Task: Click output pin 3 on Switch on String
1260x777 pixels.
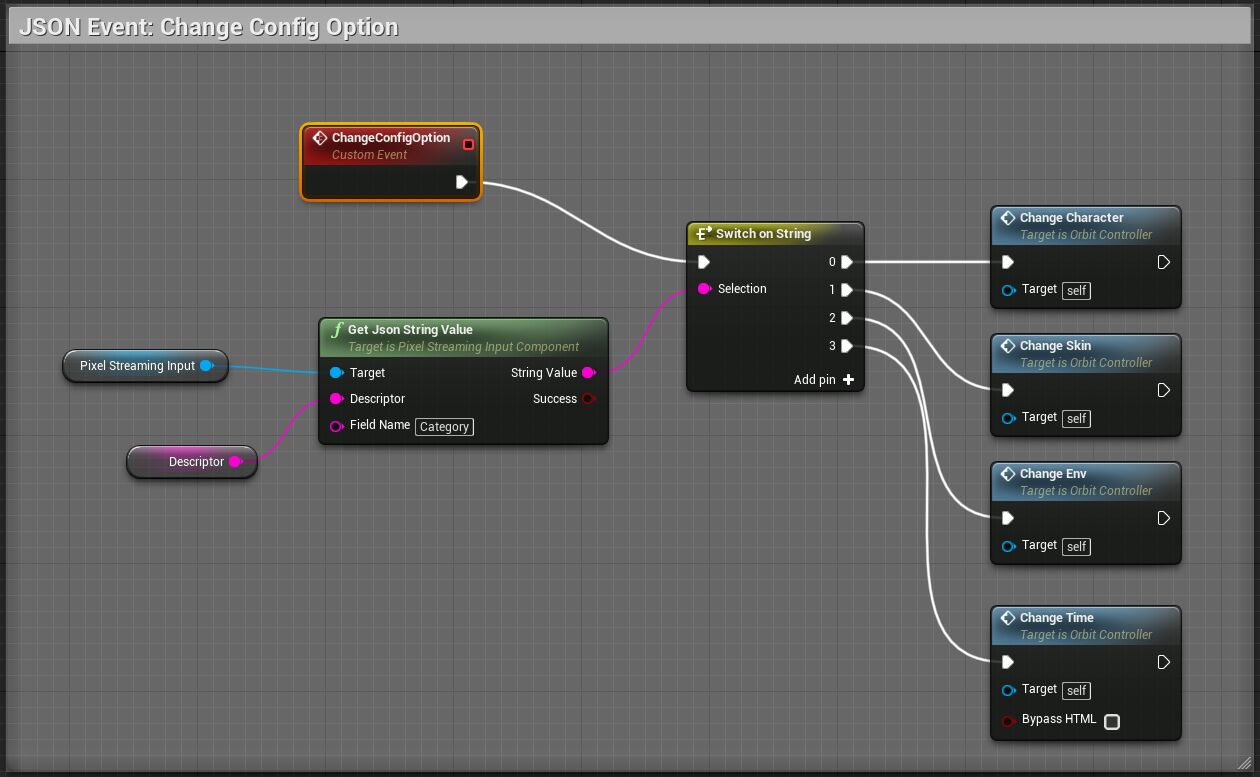Action: point(847,345)
